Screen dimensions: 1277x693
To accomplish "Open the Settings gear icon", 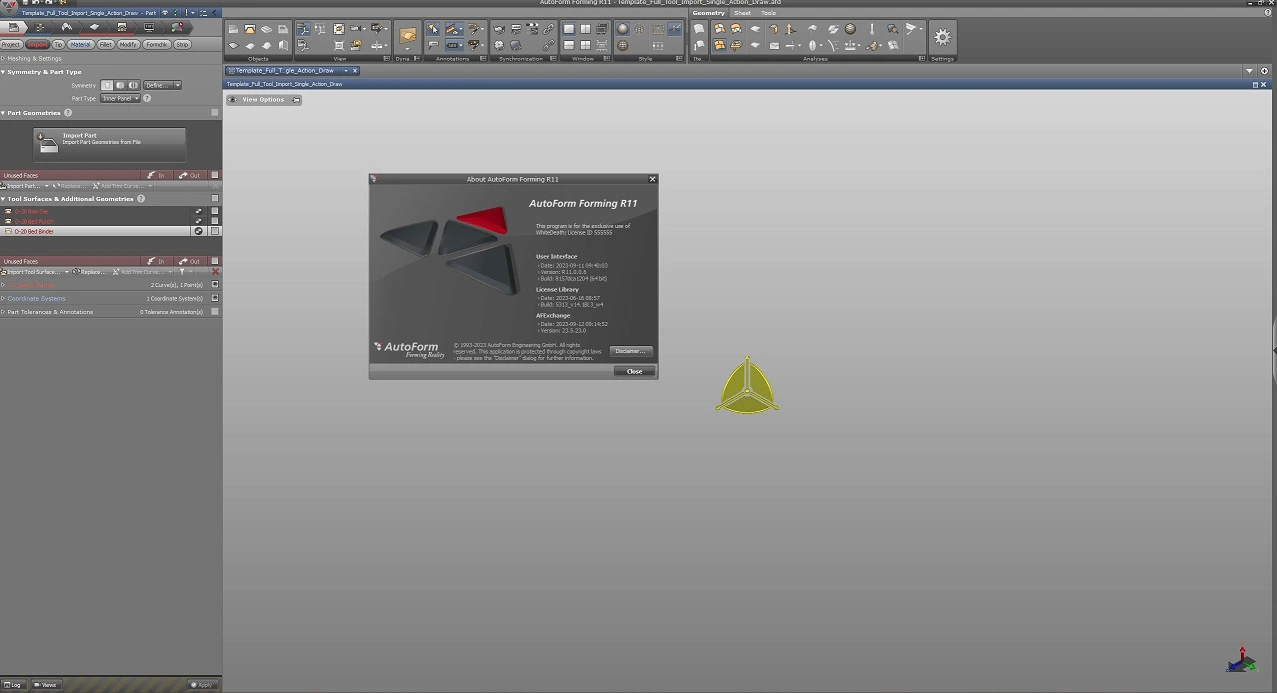I will [942, 37].
